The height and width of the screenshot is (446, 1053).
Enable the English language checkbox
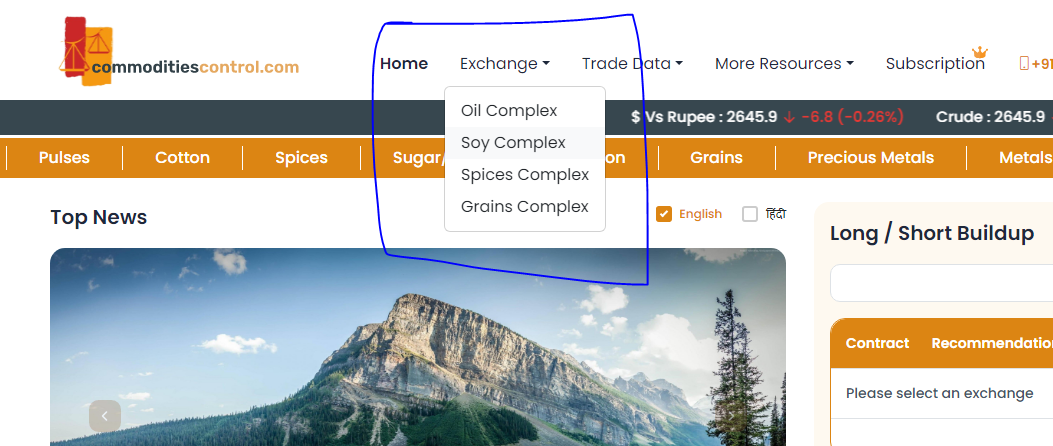click(x=664, y=214)
